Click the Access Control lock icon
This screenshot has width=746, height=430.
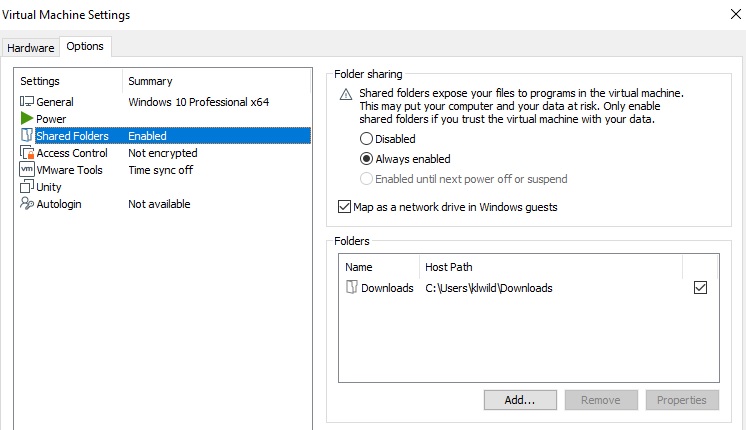27,153
